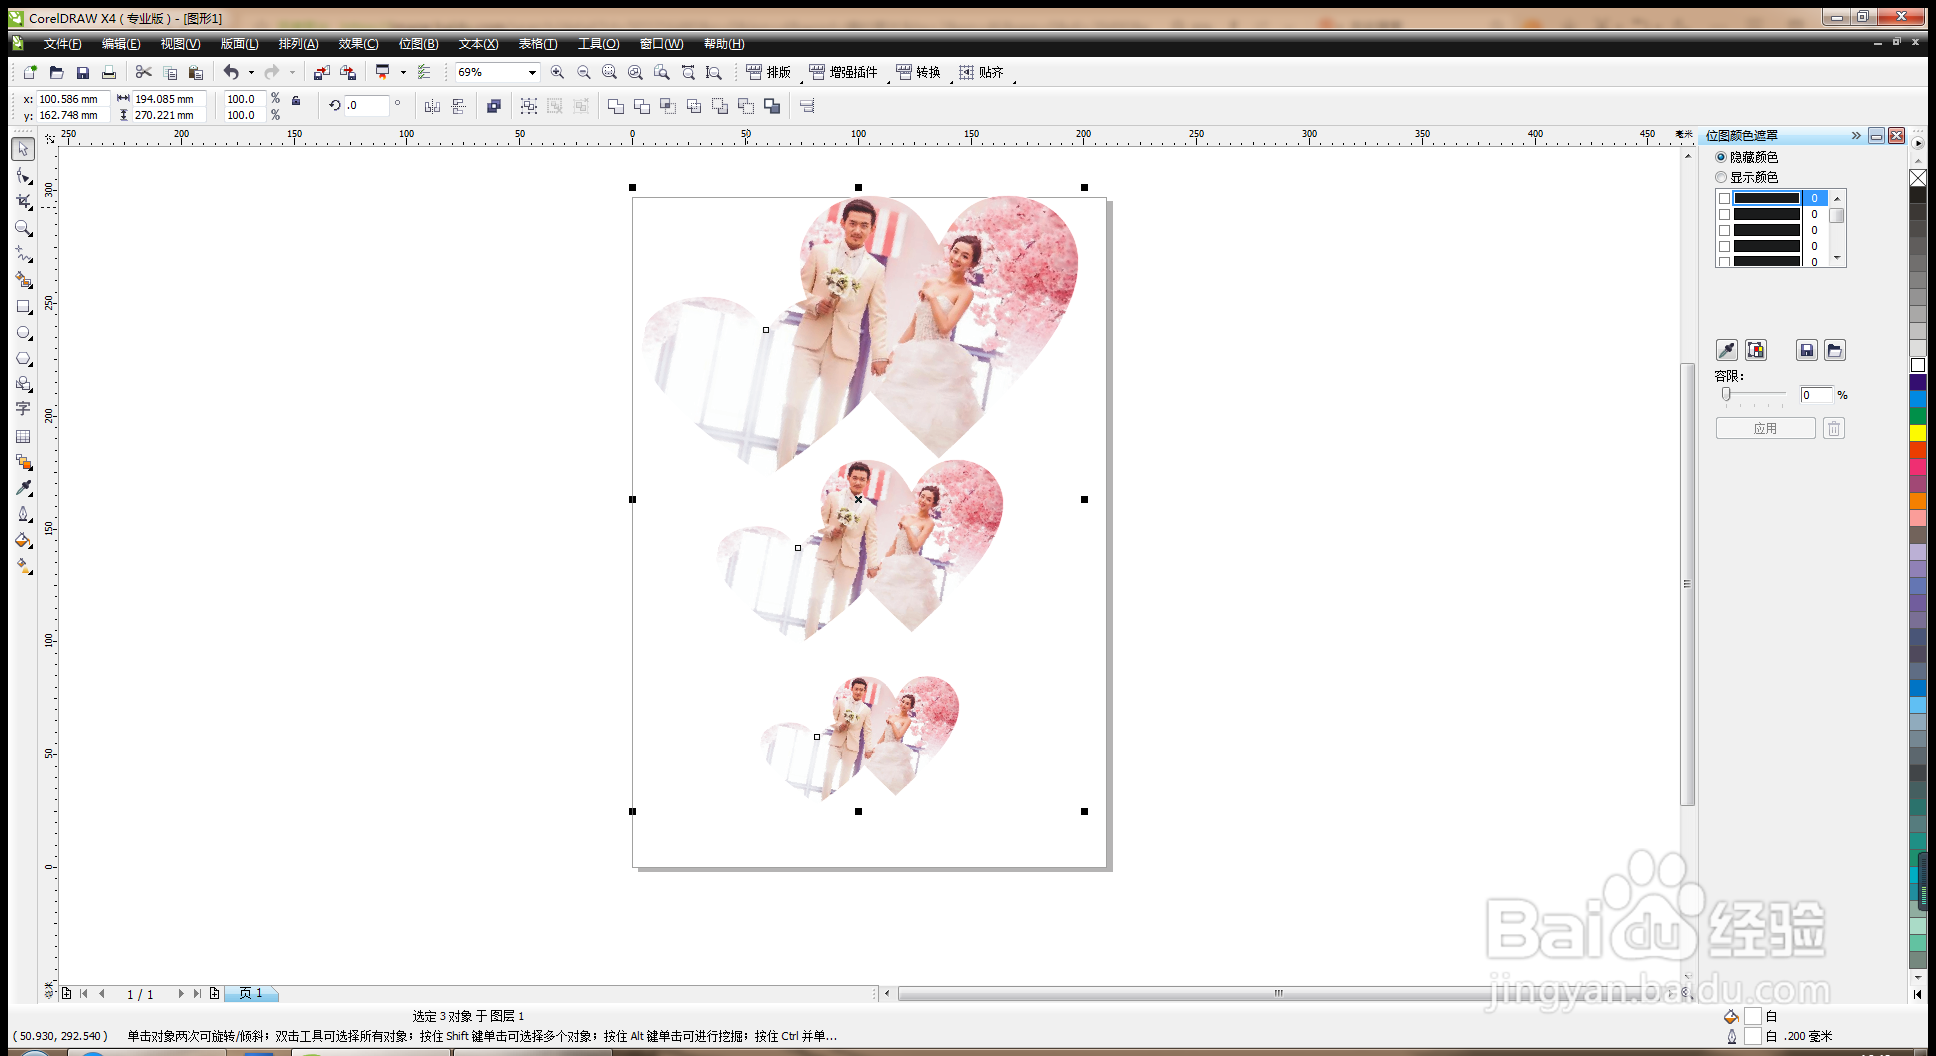Select the Polygon tool
The height and width of the screenshot is (1056, 1936).
[x=23, y=358]
